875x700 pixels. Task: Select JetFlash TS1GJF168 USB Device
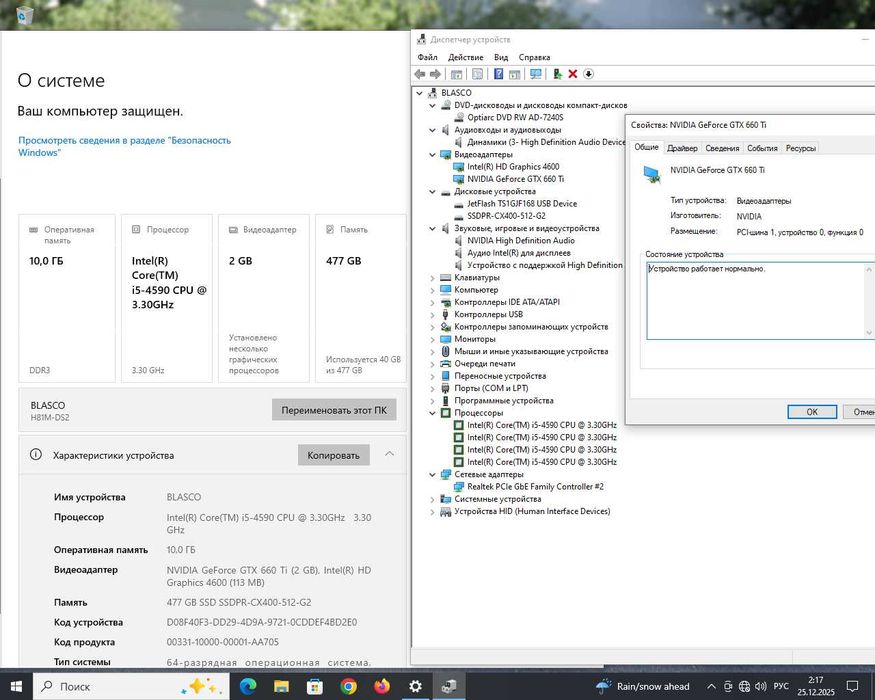[x=522, y=203]
